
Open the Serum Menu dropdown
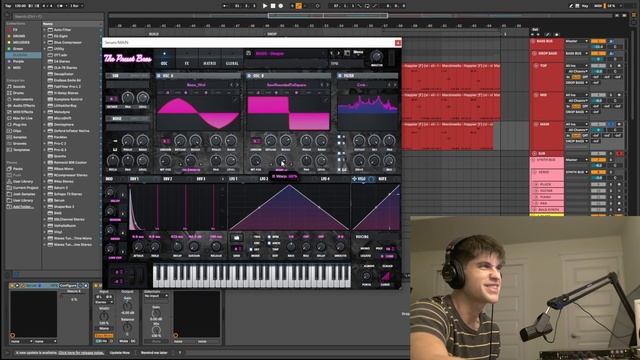pyautogui.click(x=358, y=52)
